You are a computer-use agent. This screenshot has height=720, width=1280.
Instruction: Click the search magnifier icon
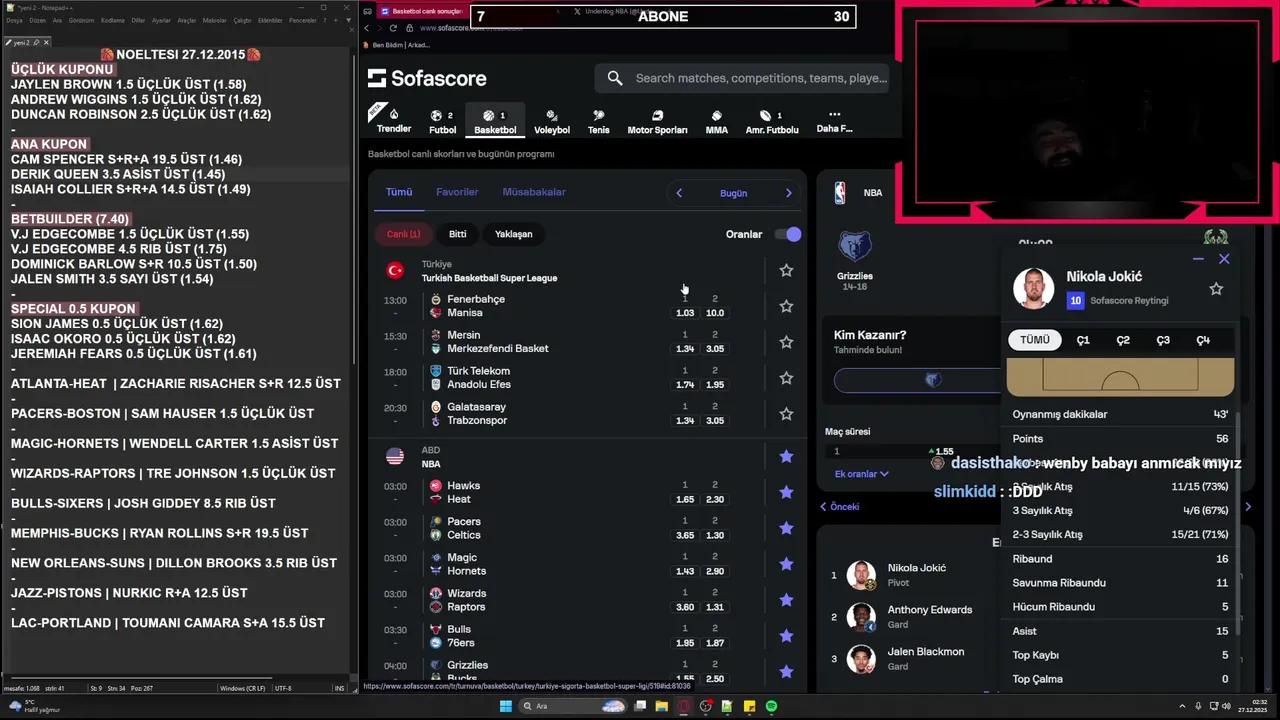615,78
